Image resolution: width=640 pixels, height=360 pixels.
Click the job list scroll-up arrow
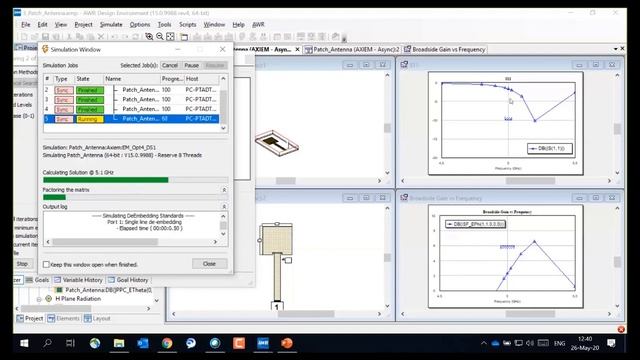(223, 78)
